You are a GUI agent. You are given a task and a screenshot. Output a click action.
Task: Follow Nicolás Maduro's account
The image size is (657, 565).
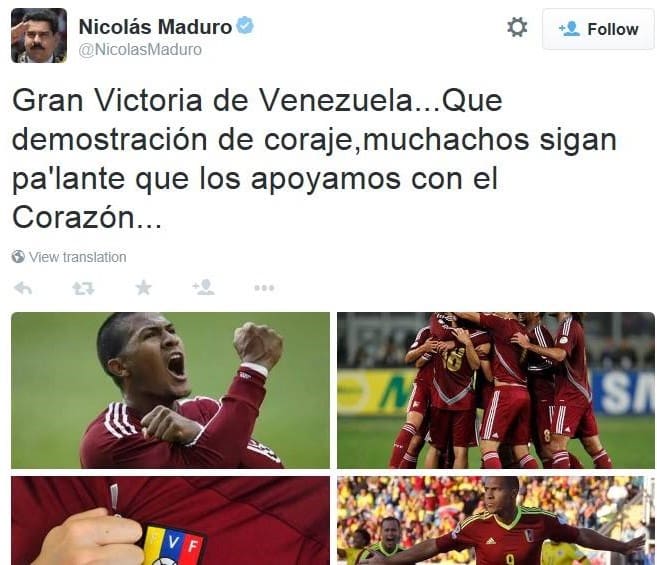598,29
